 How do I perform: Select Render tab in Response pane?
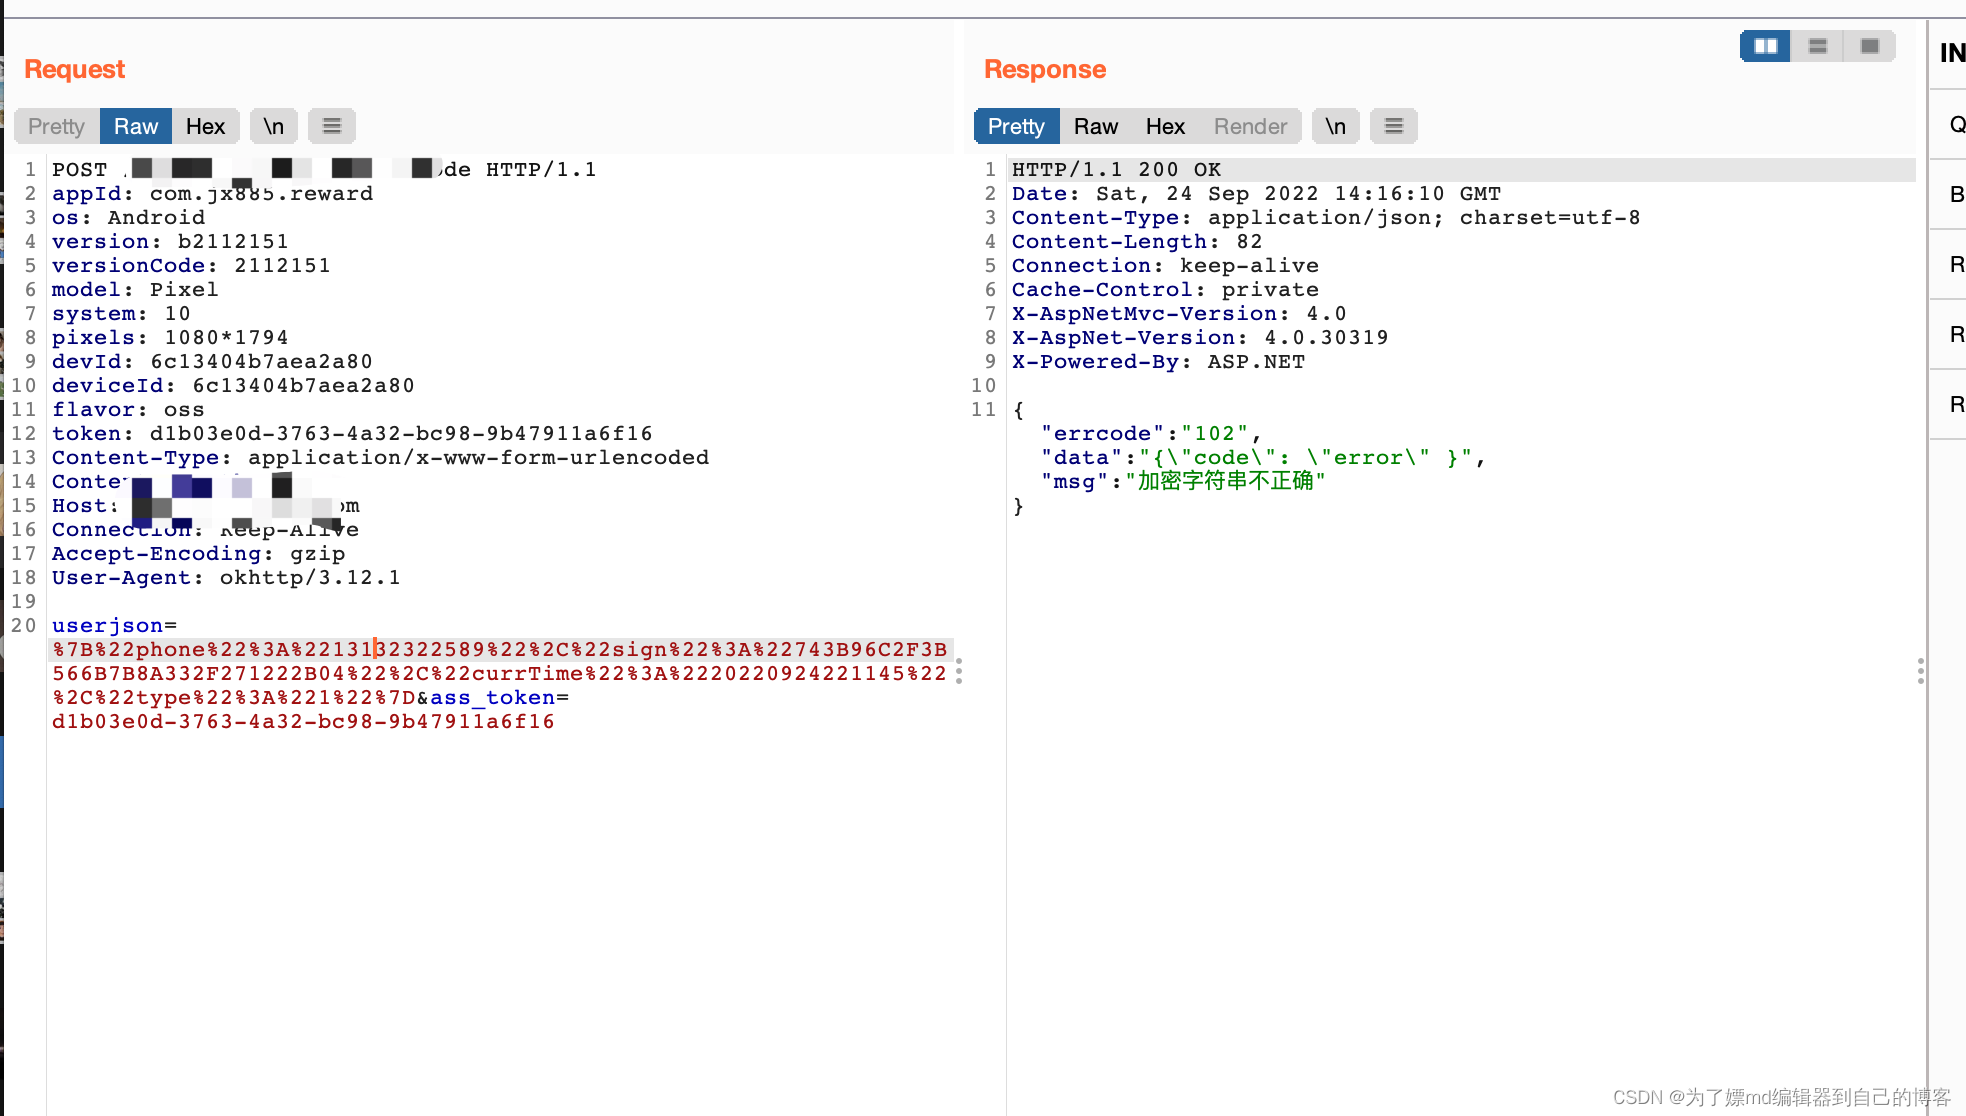pyautogui.click(x=1250, y=126)
